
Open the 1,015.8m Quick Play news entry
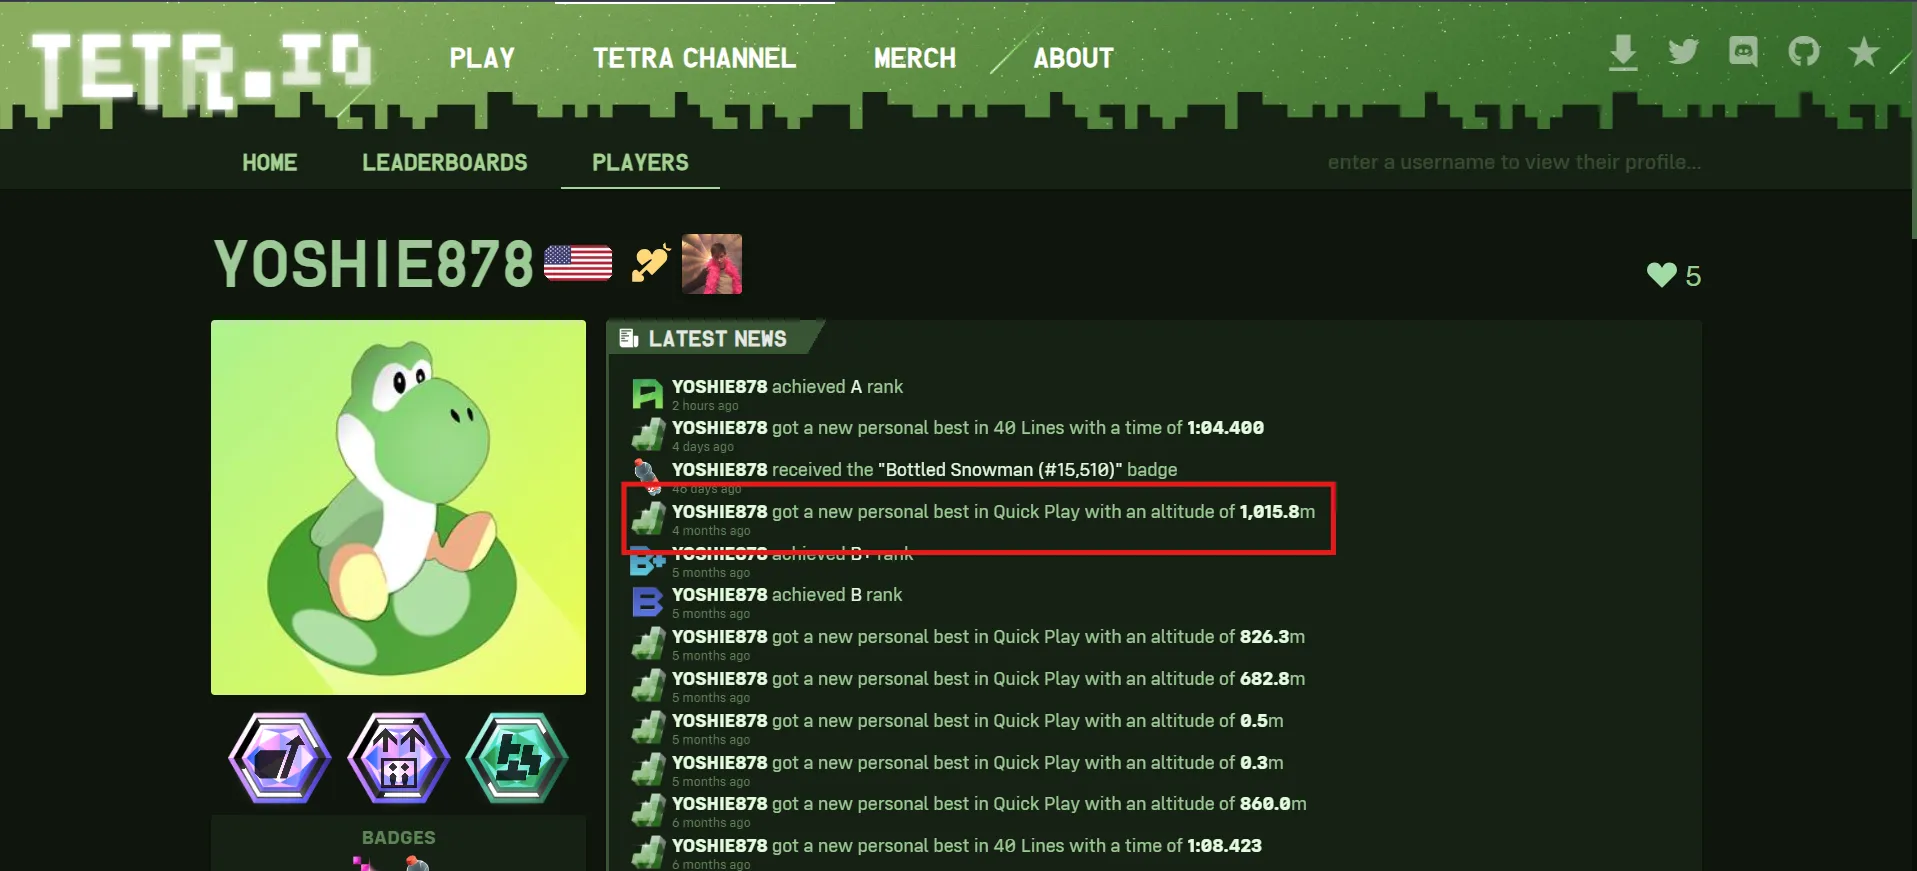tap(993, 512)
